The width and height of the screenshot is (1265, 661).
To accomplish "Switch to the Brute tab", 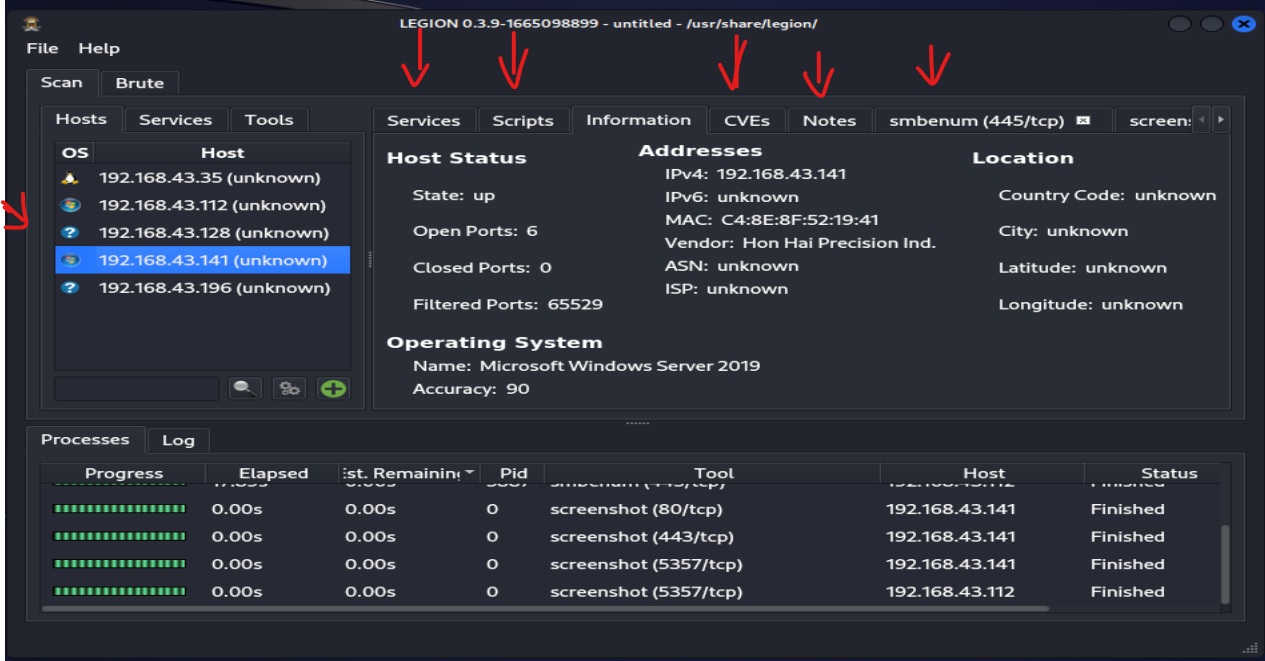I will 139,83.
